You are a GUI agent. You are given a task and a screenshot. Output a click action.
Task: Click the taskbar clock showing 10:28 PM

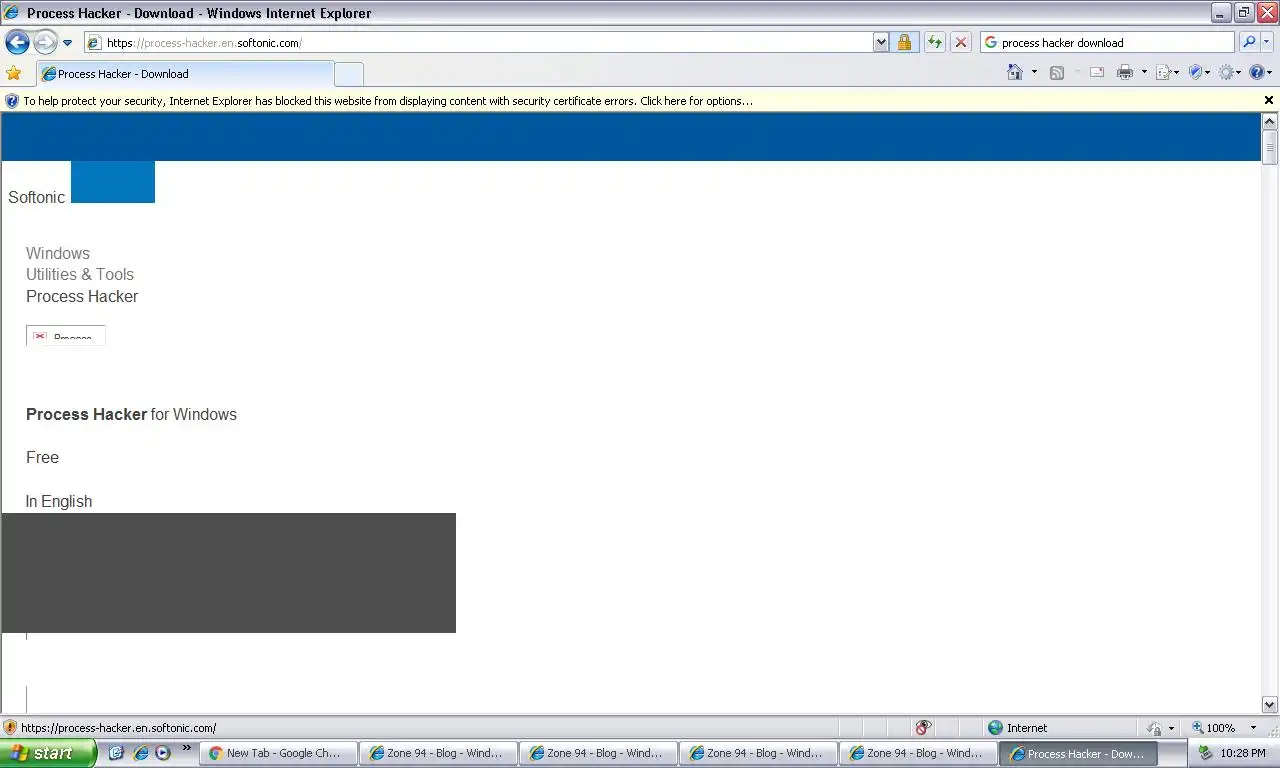coord(1243,753)
